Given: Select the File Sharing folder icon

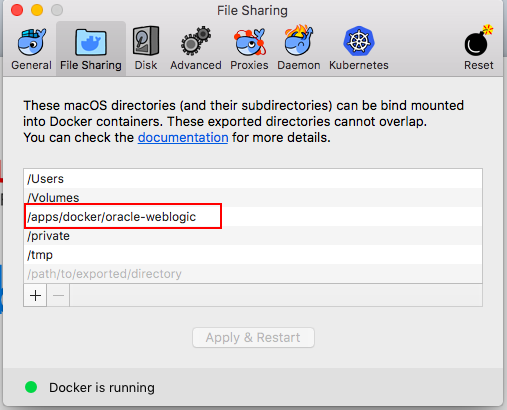Looking at the screenshot, I should pos(91,42).
